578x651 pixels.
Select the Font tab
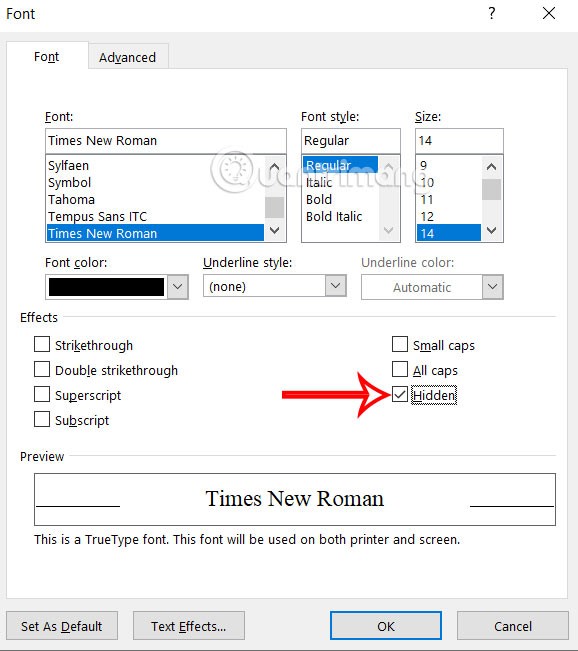pyautogui.click(x=47, y=56)
